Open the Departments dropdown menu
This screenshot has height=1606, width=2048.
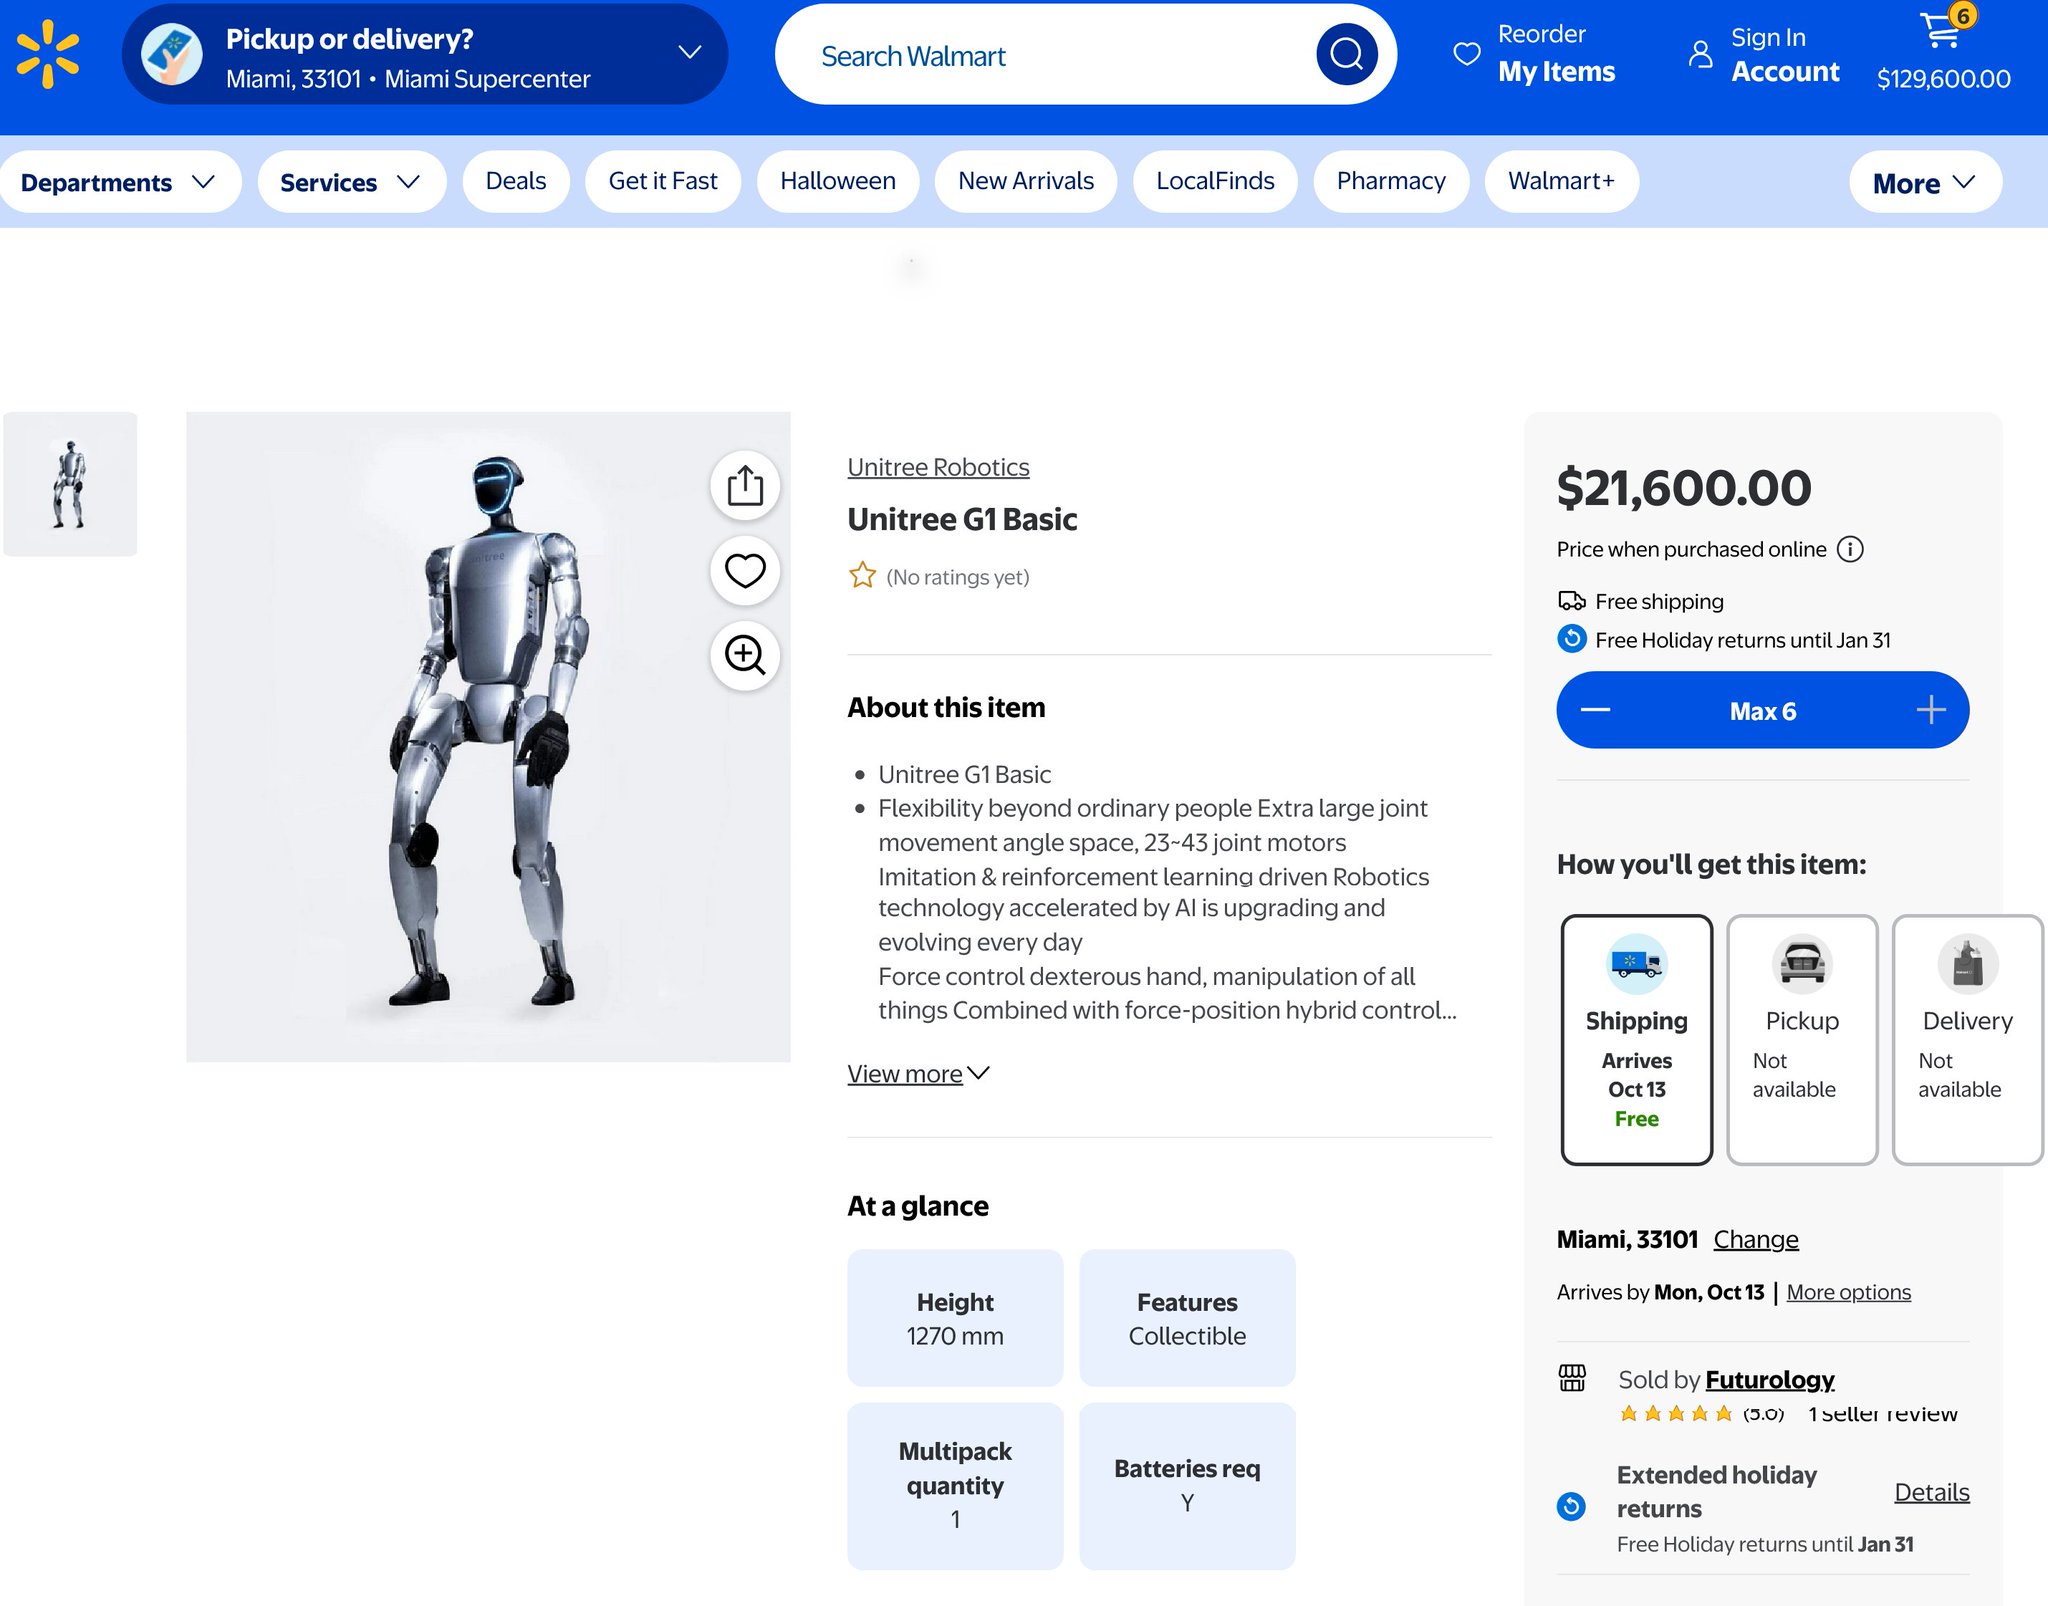click(x=118, y=182)
